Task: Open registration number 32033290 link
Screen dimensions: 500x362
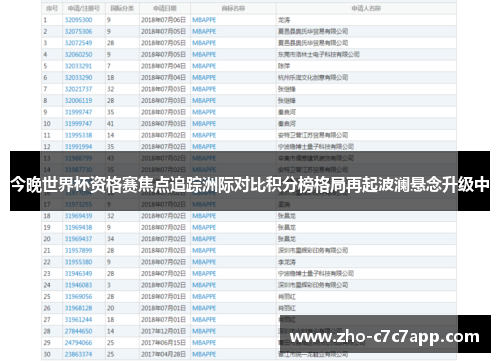Action: [x=78, y=78]
